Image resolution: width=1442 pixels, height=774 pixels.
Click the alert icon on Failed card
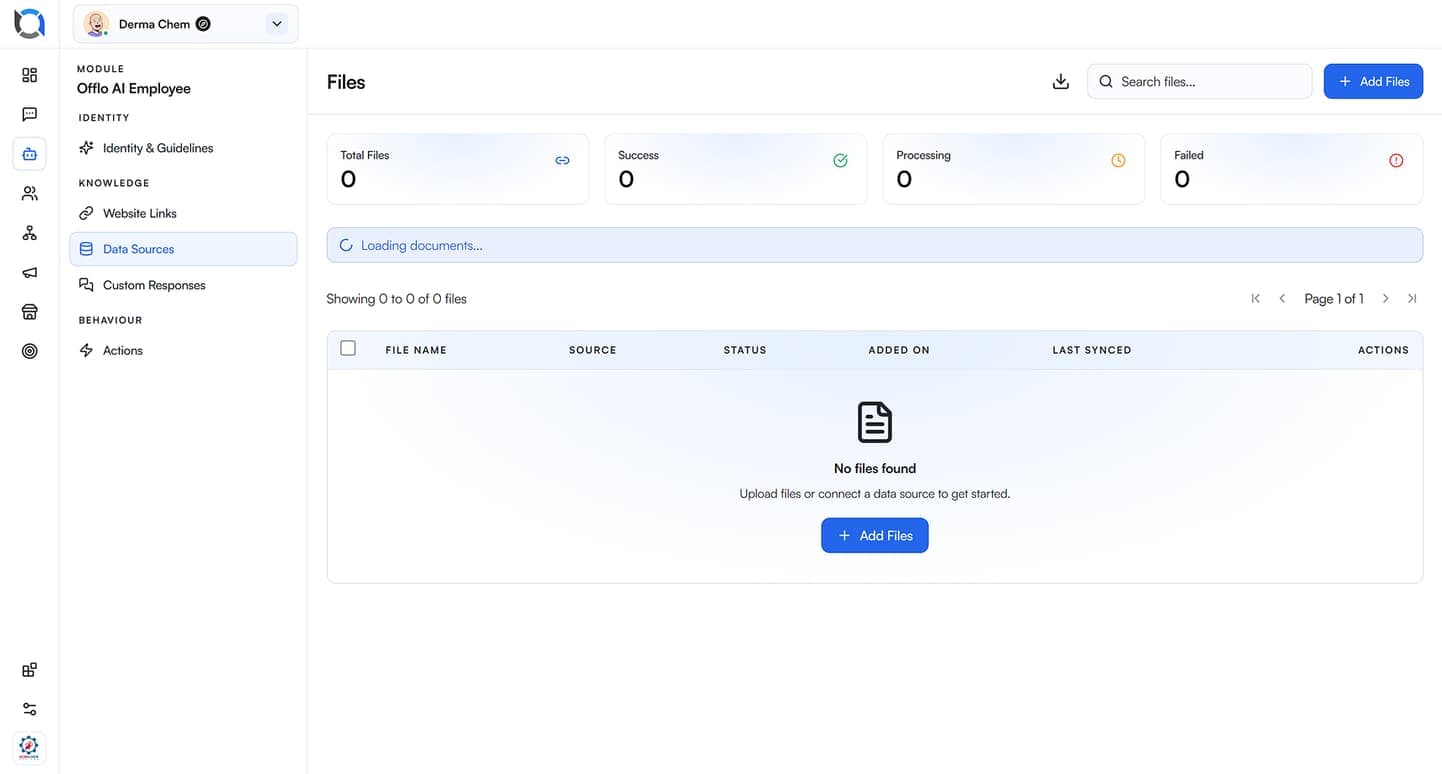coord(1396,160)
